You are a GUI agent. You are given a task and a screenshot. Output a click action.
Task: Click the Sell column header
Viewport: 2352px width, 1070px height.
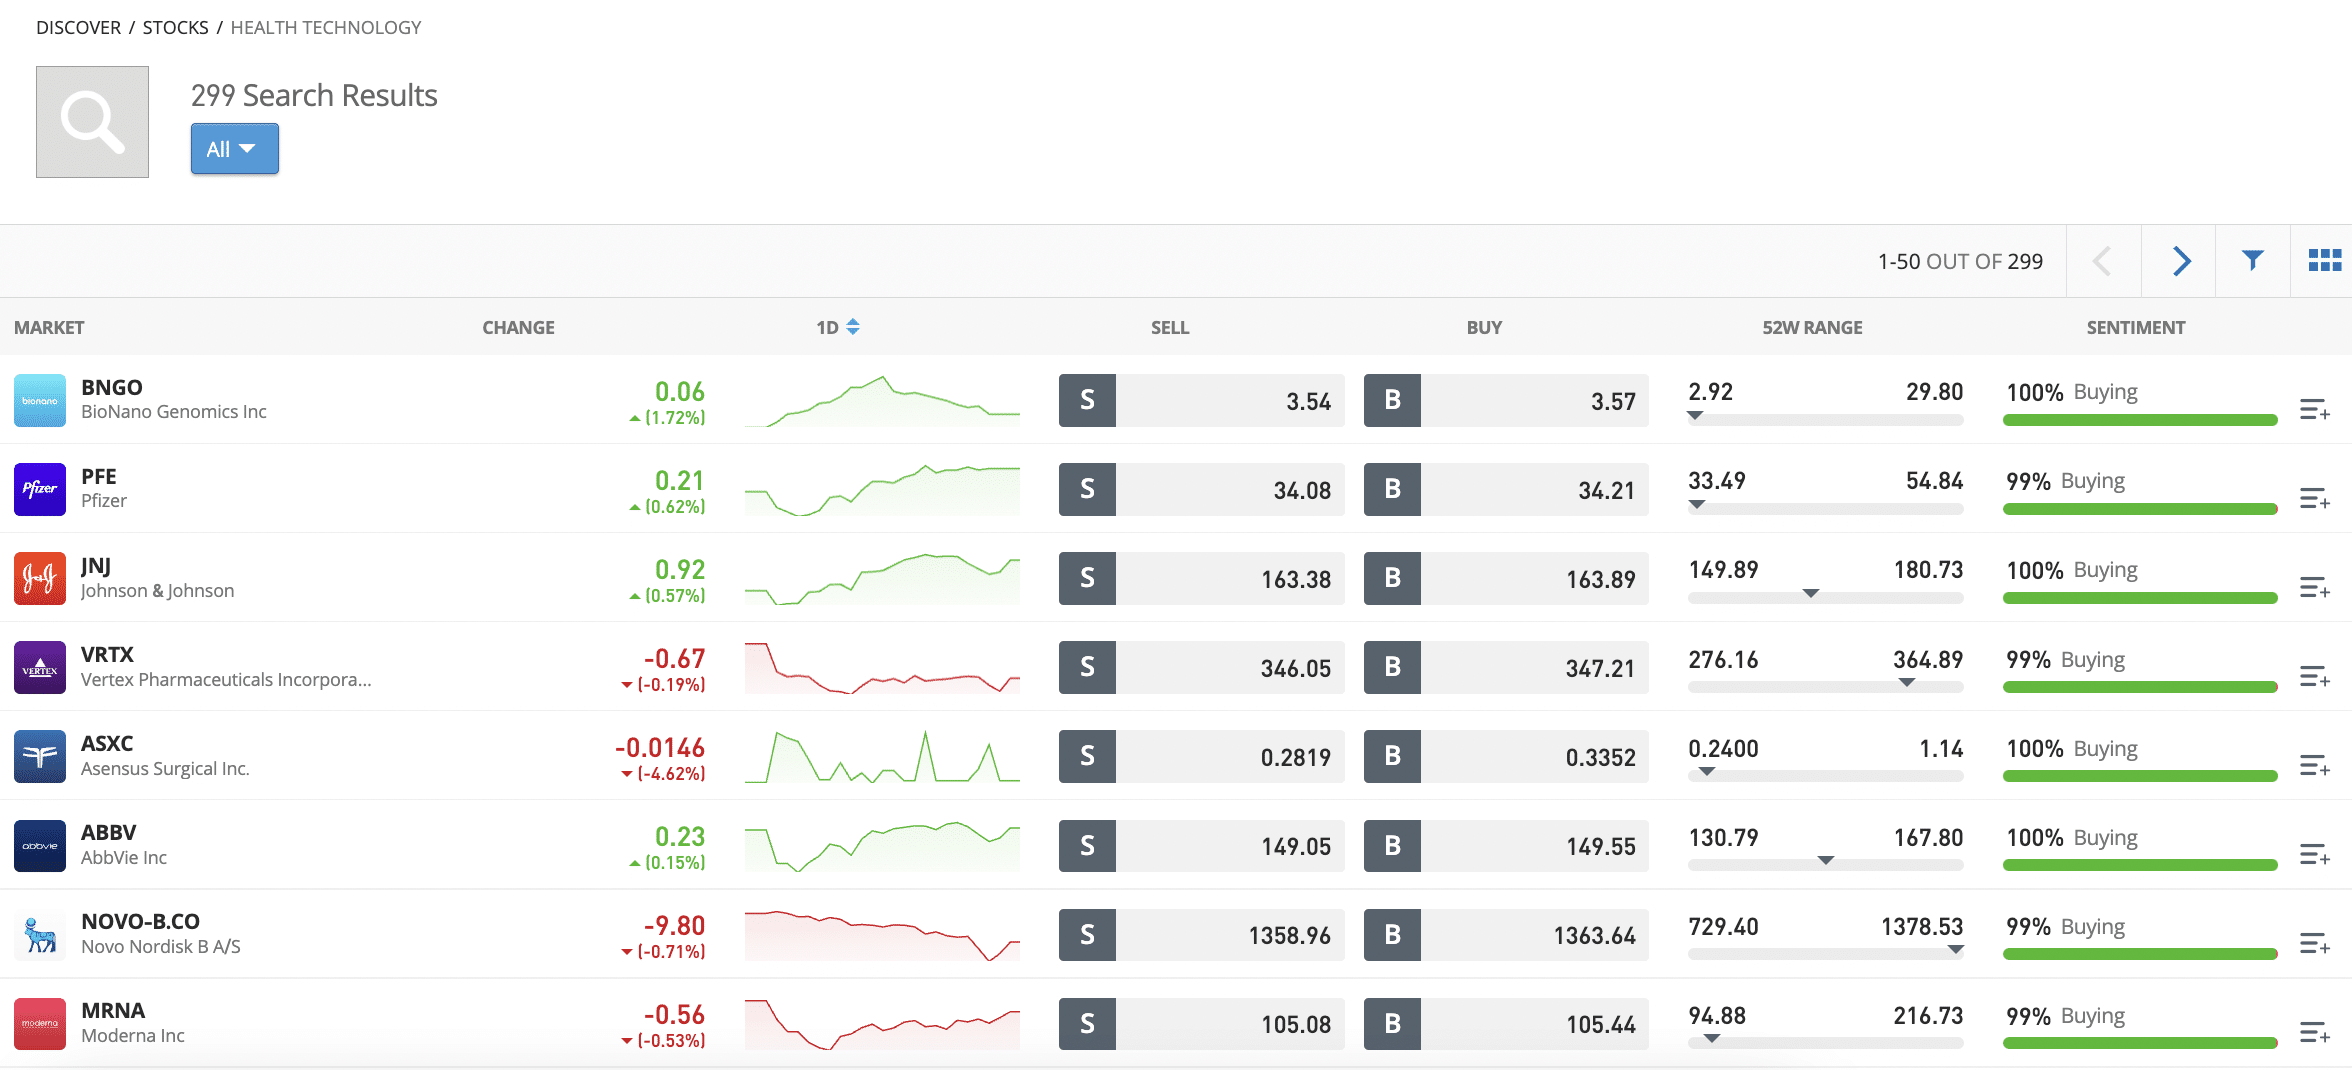pyautogui.click(x=1170, y=327)
